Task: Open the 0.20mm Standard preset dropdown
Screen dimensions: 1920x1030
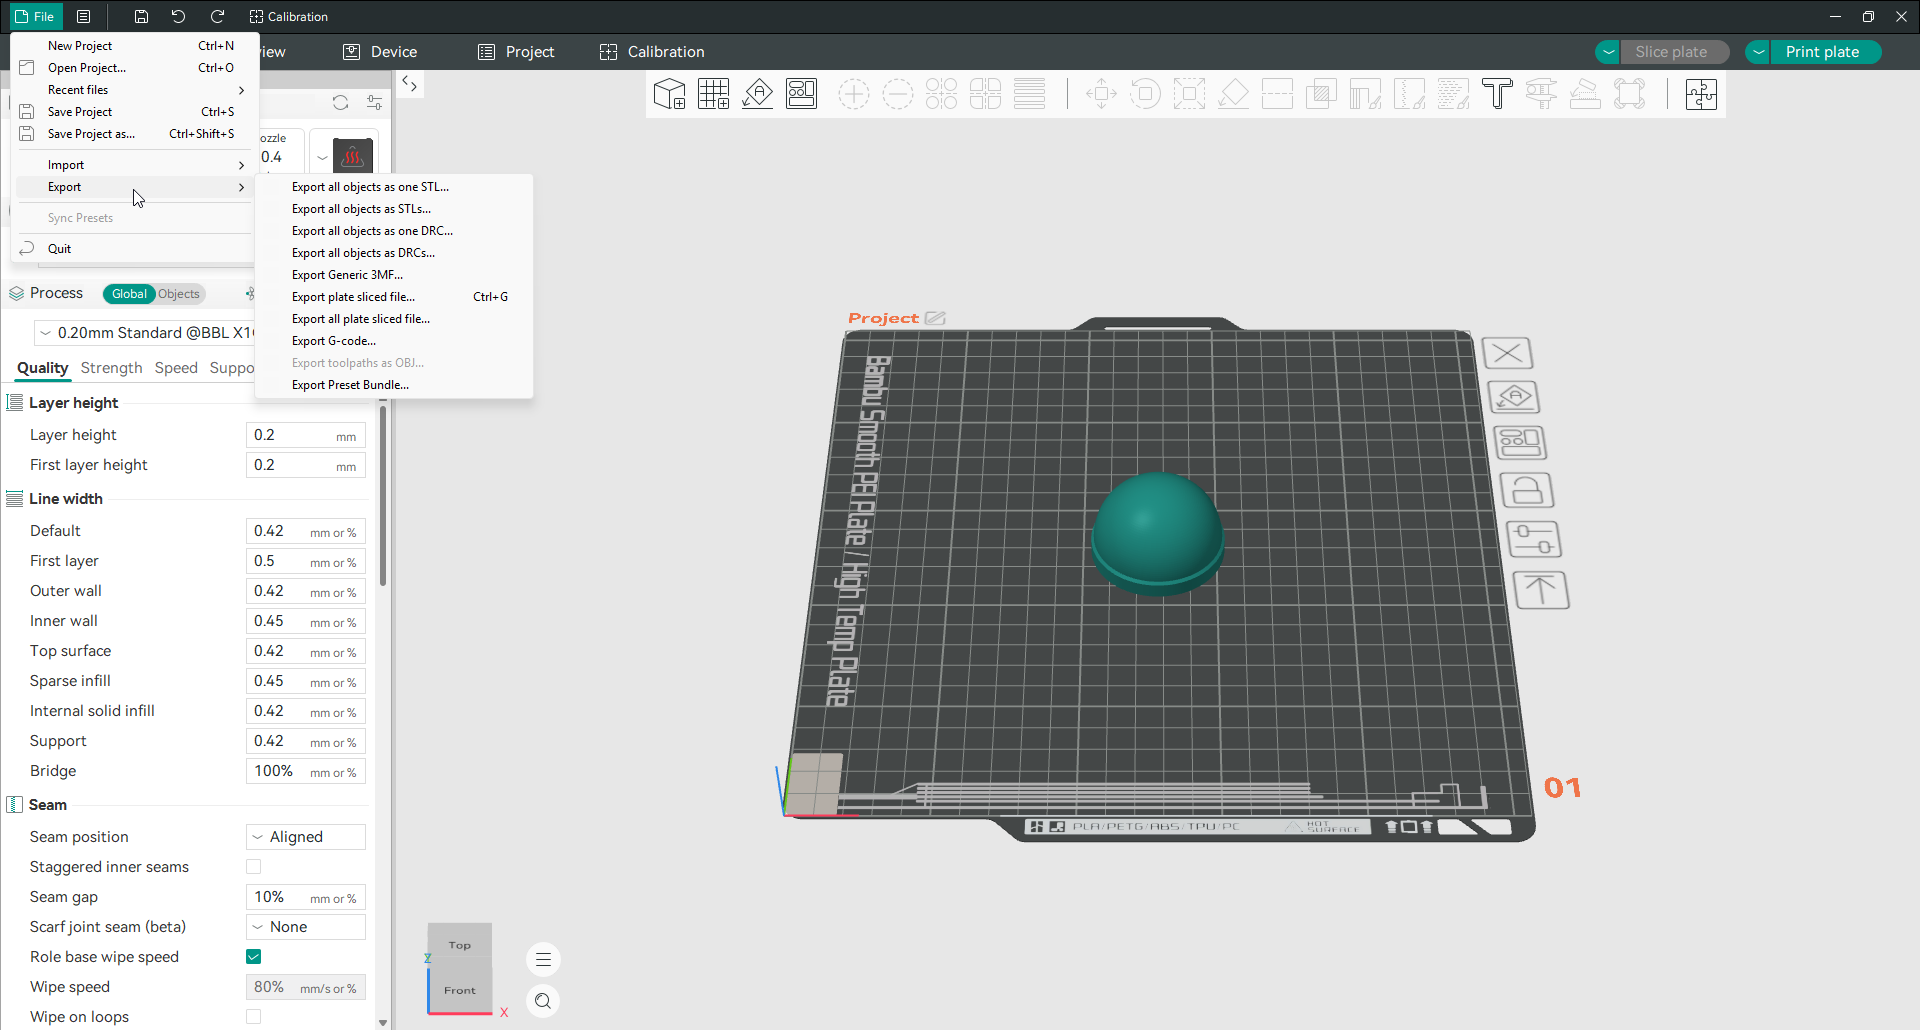Action: (146, 333)
